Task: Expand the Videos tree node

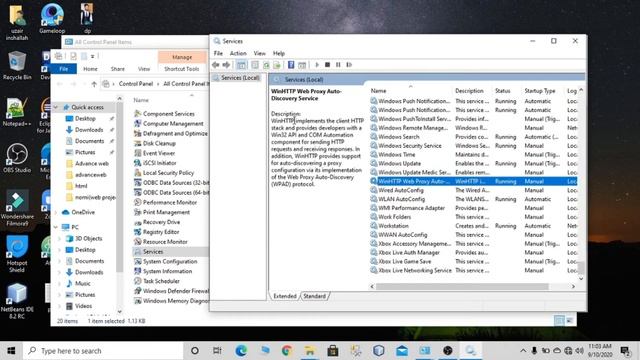Action: pos(60,306)
